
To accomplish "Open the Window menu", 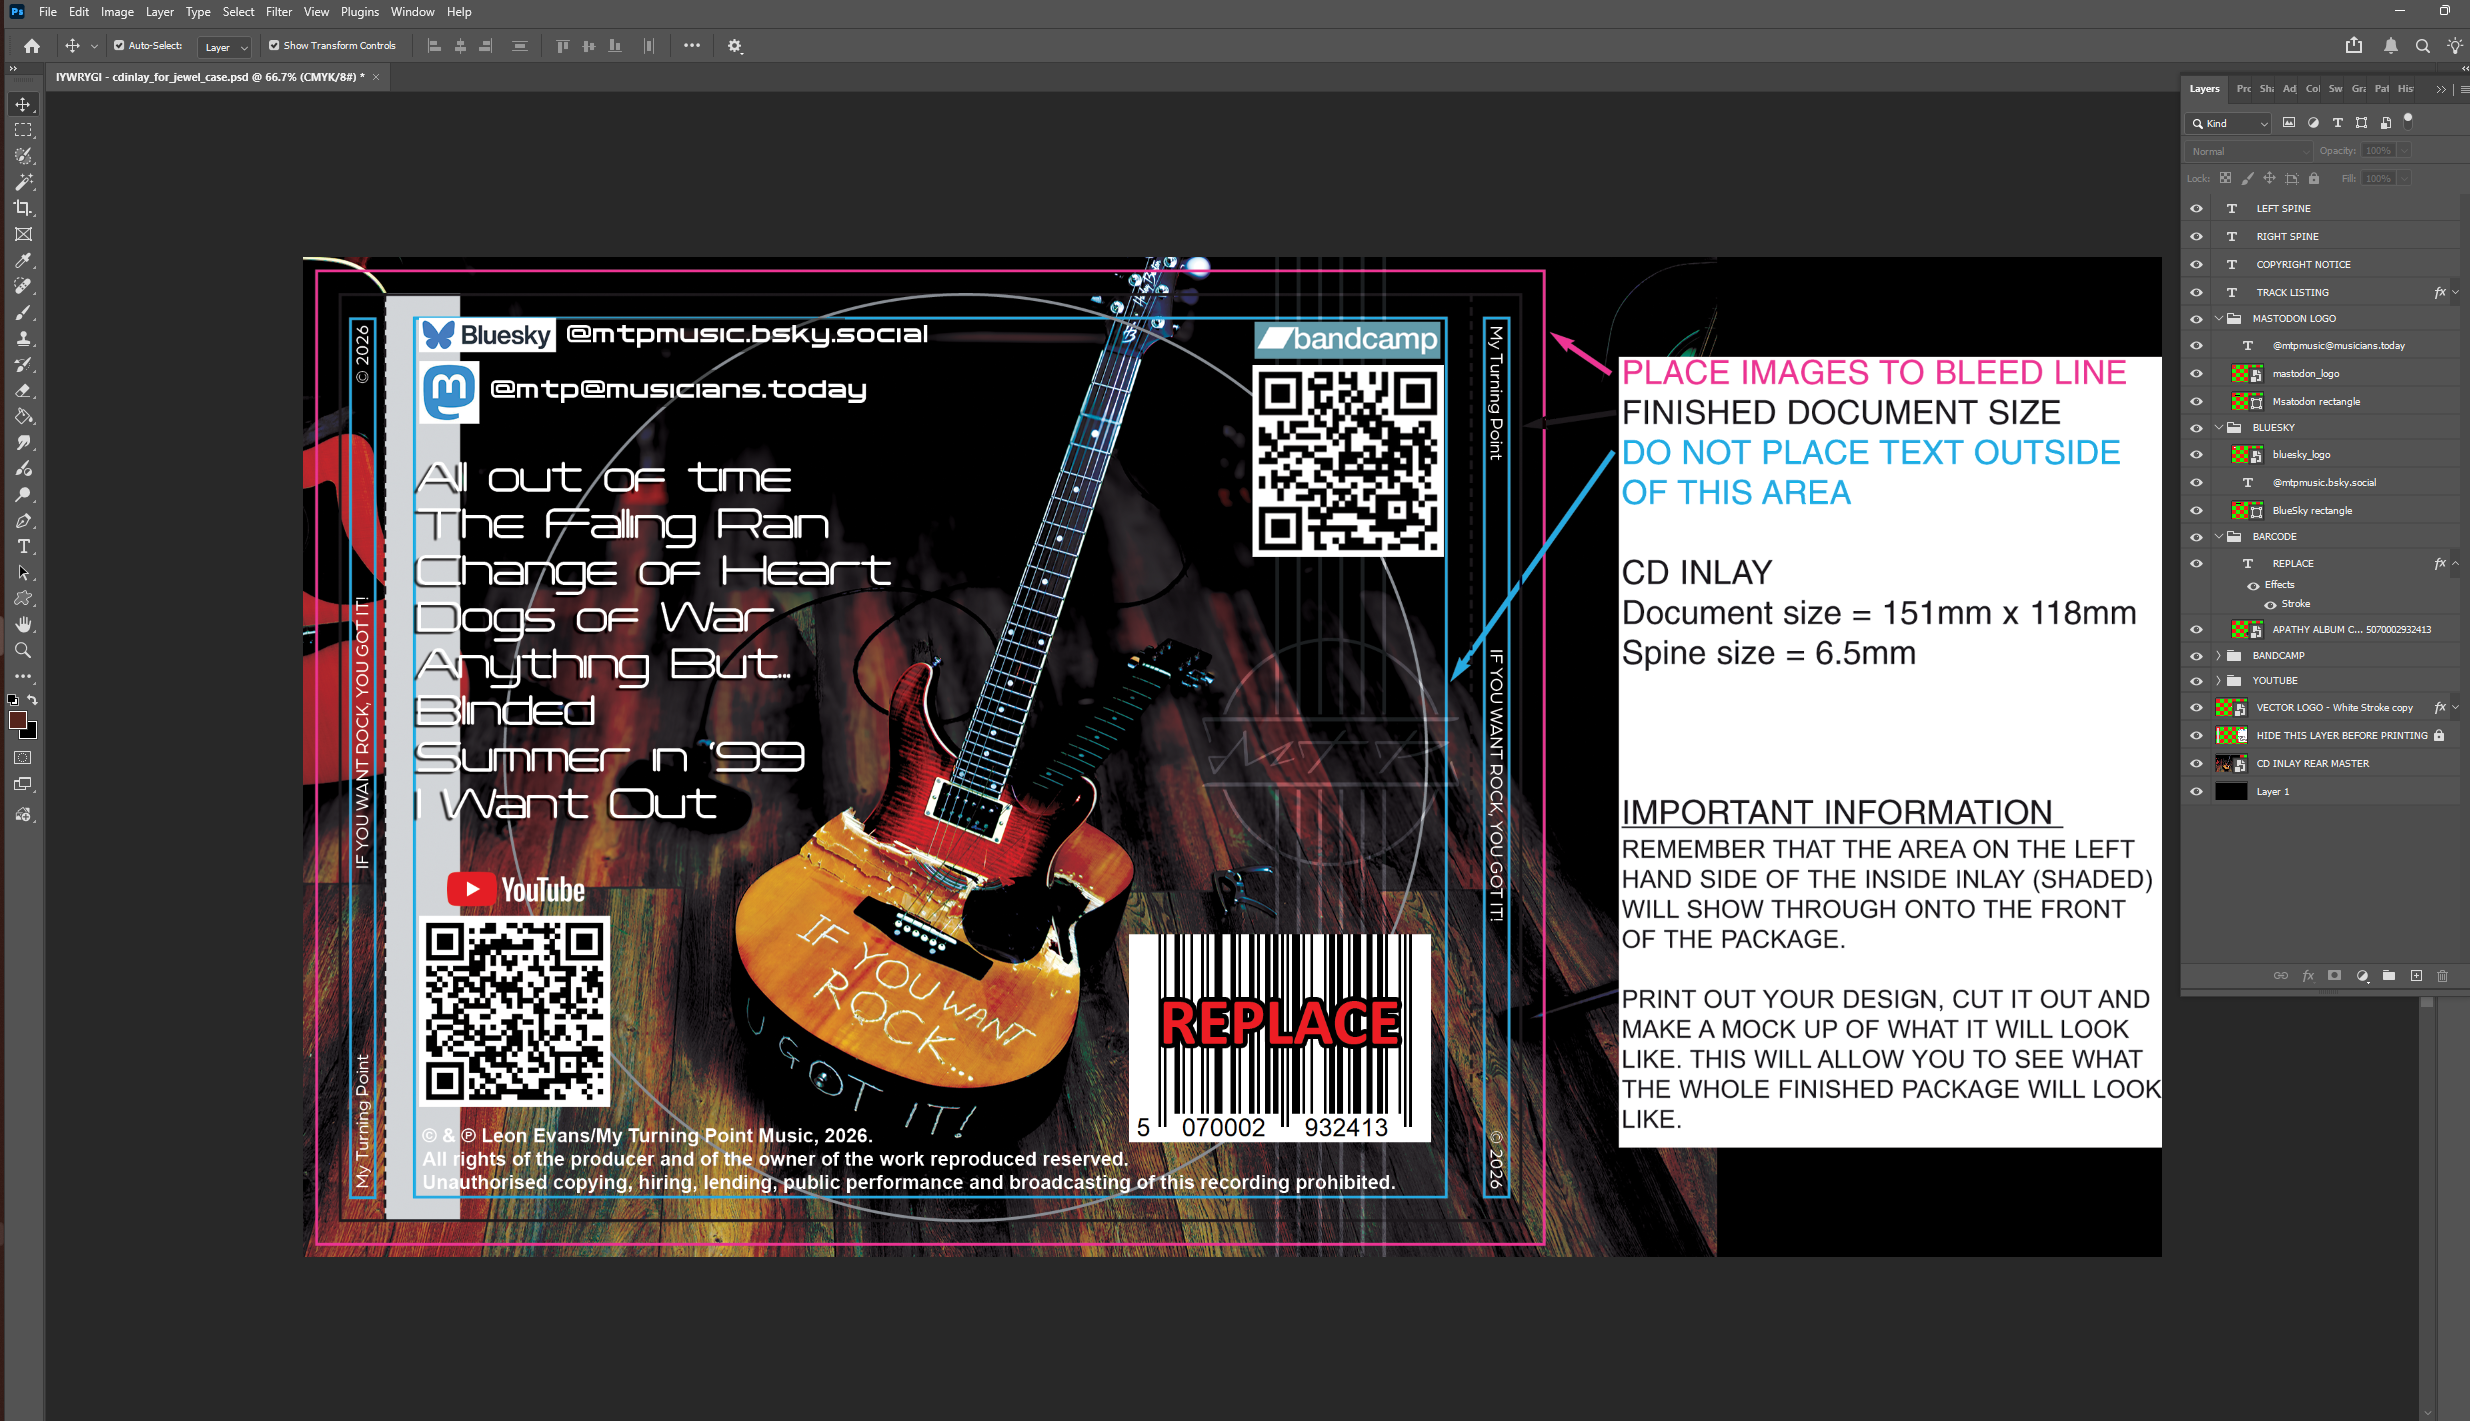I will (x=412, y=12).
